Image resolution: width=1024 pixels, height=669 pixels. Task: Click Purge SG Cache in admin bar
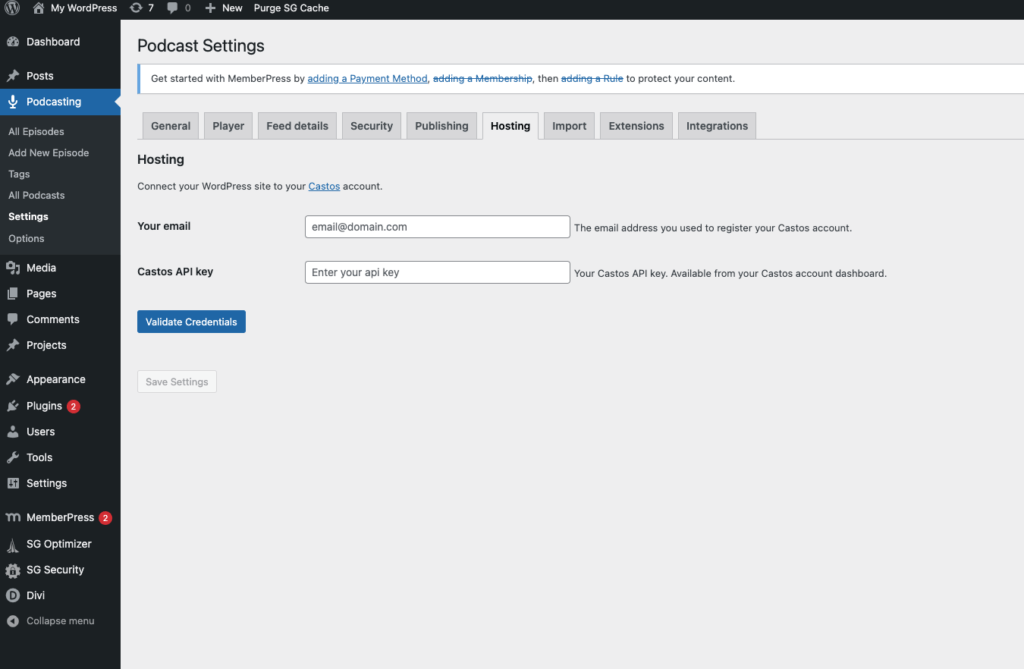(291, 8)
